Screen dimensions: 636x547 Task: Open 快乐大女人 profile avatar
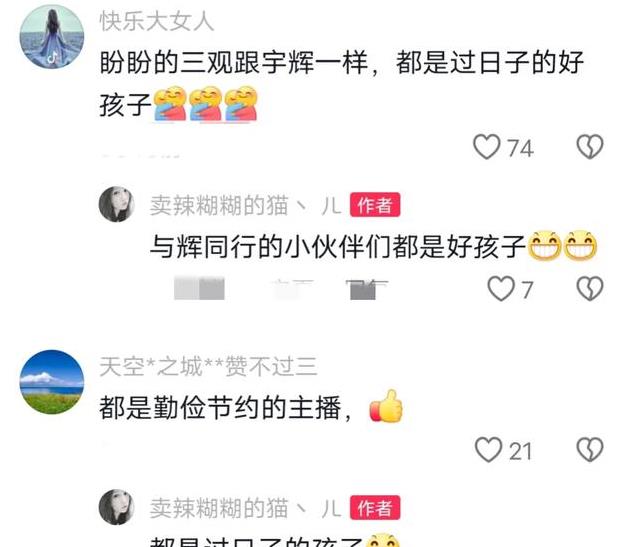point(52,37)
